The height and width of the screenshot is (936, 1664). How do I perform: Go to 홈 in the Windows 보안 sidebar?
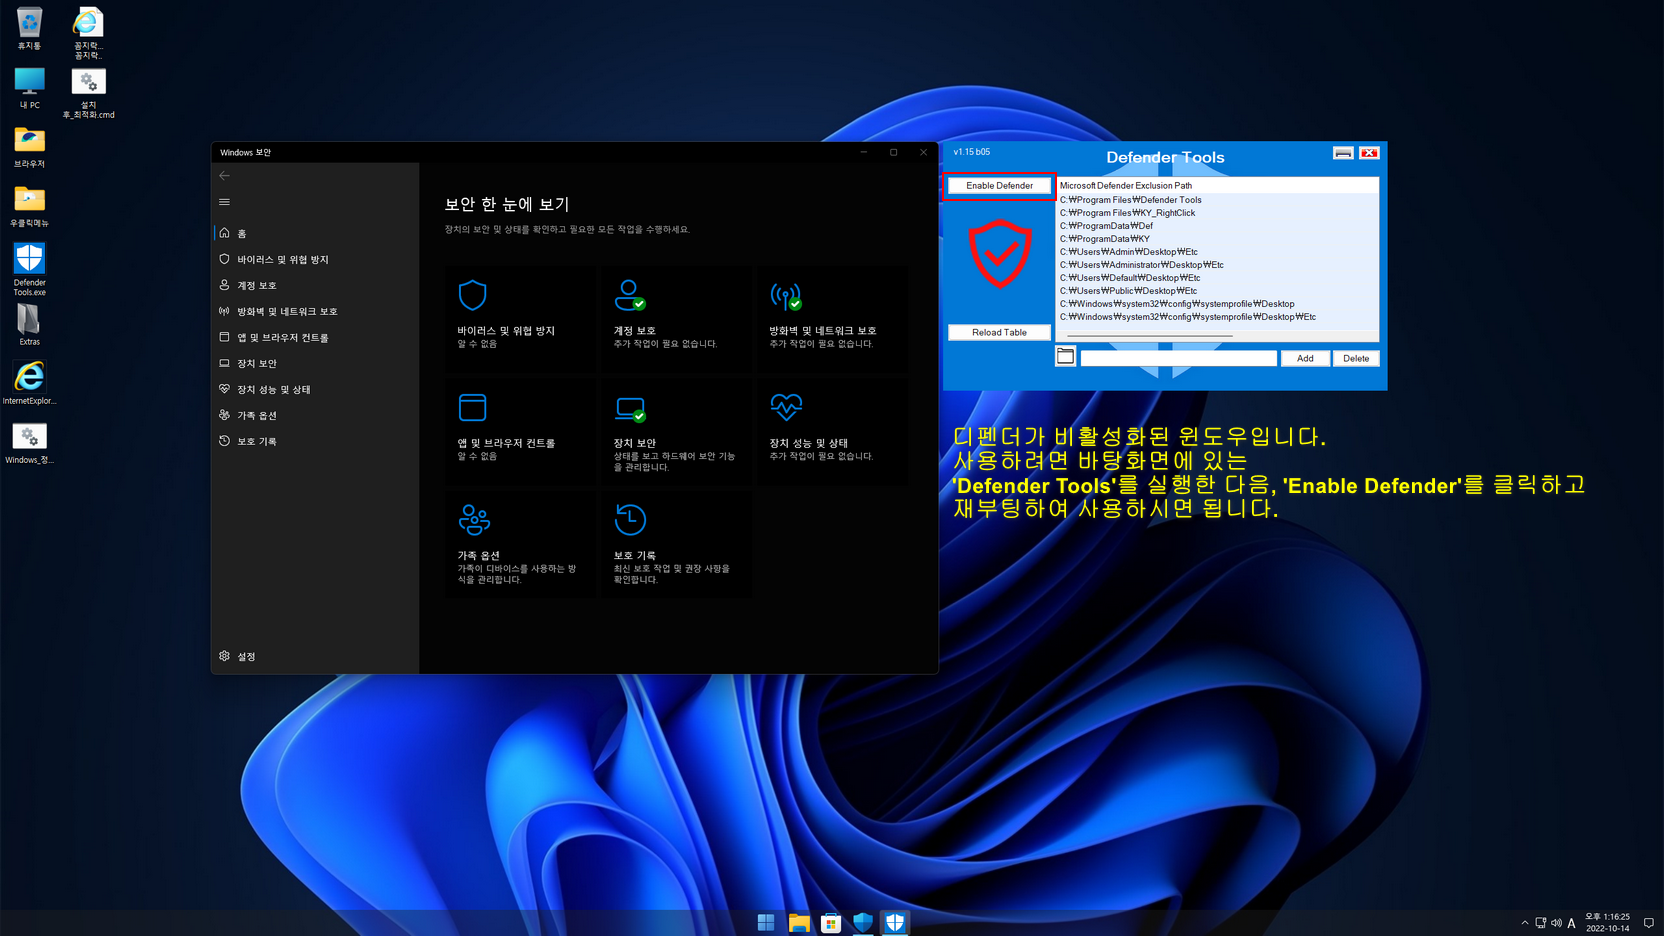click(x=315, y=233)
